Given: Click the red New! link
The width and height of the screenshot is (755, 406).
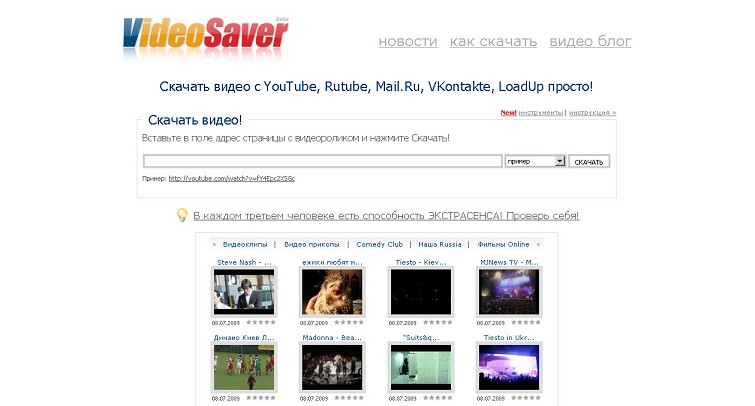Looking at the screenshot, I should pos(508,113).
